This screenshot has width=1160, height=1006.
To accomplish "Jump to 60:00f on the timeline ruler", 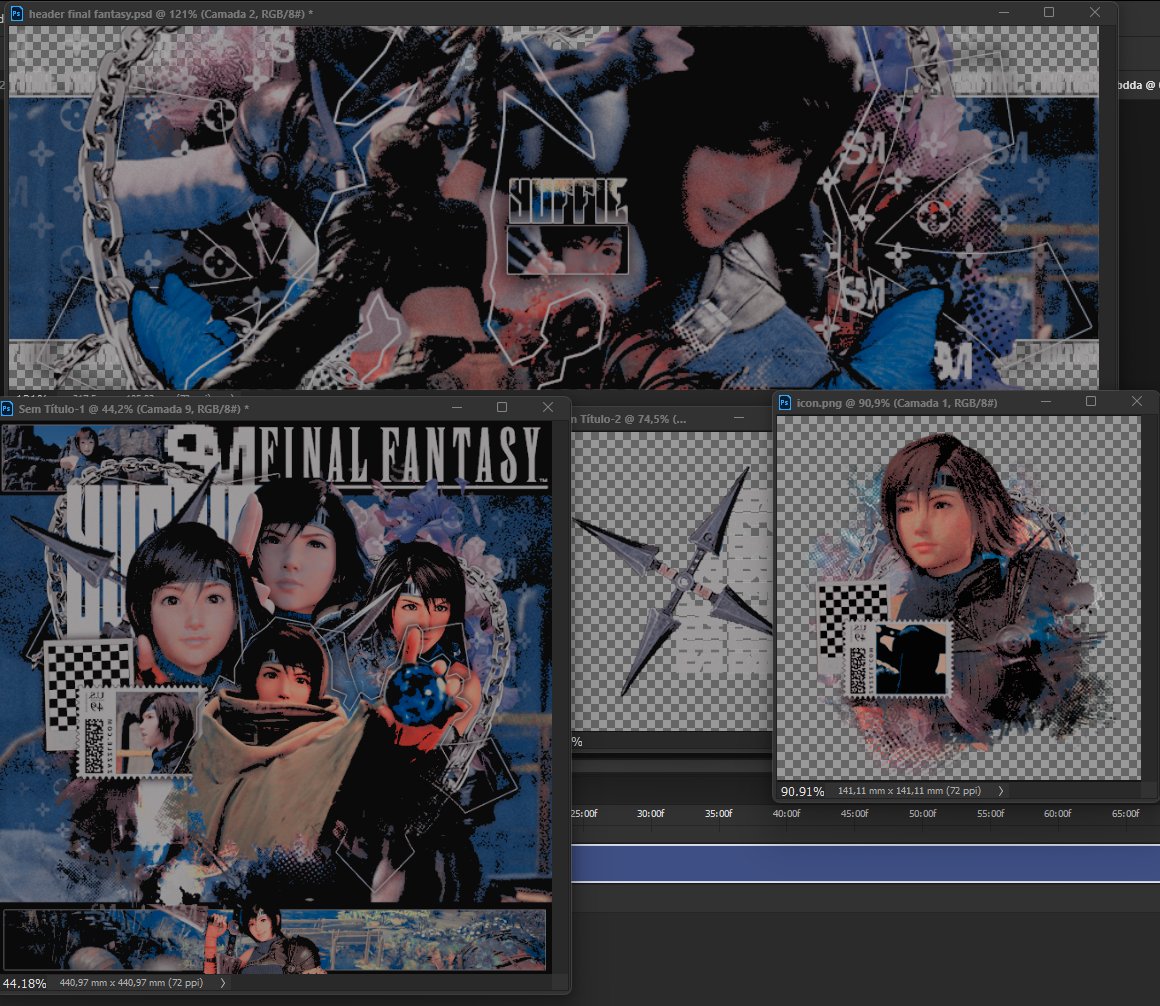I will pyautogui.click(x=1058, y=814).
